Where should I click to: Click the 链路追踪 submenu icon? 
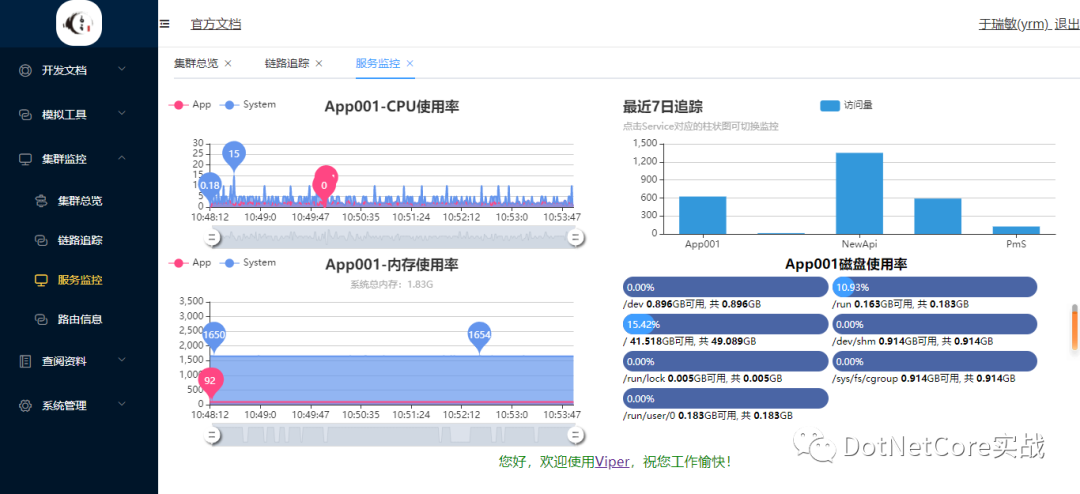coord(41,240)
